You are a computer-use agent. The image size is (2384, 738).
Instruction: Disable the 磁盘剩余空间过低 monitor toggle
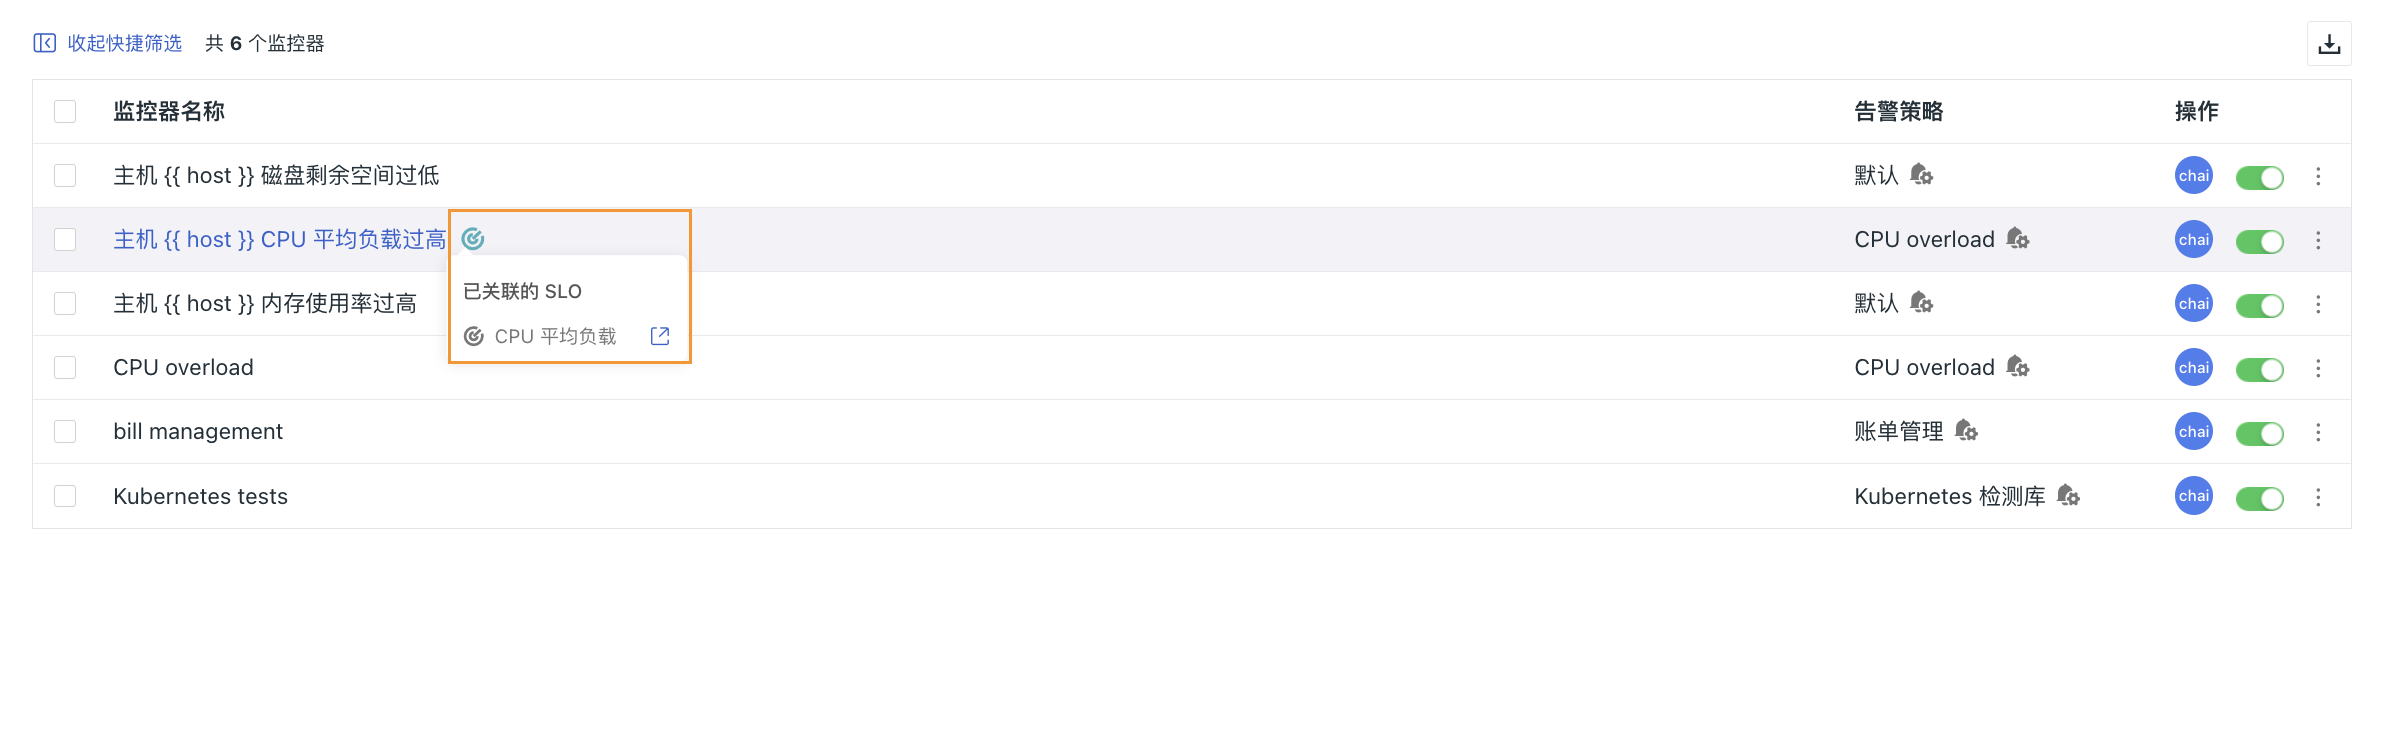2259,177
